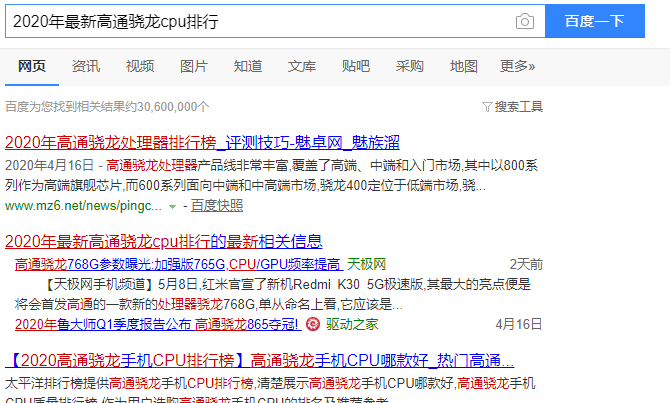This screenshot has width=670, height=403.
Task: Switch to the 视频 tab
Action: pos(140,67)
